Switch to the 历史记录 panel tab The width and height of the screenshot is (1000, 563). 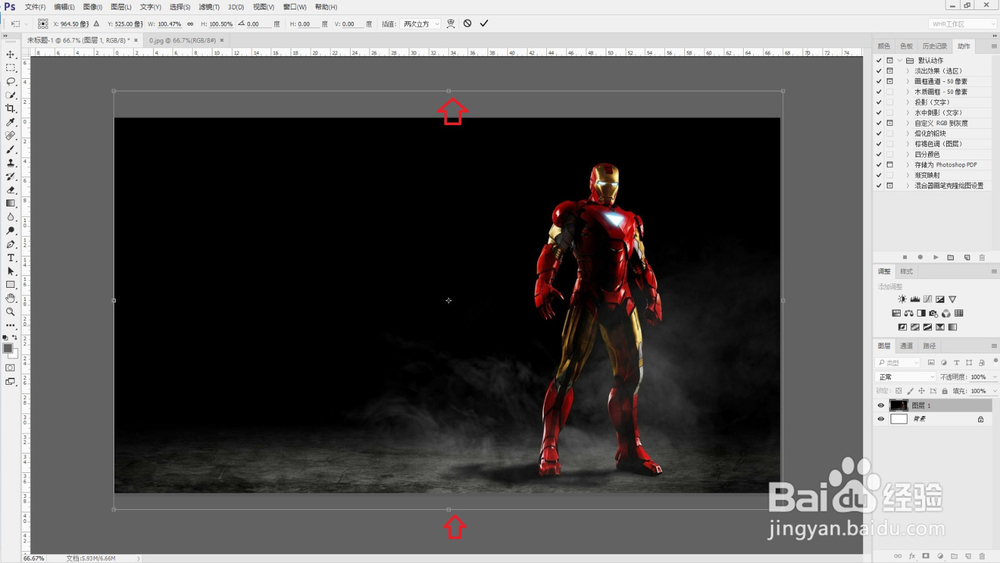point(934,46)
